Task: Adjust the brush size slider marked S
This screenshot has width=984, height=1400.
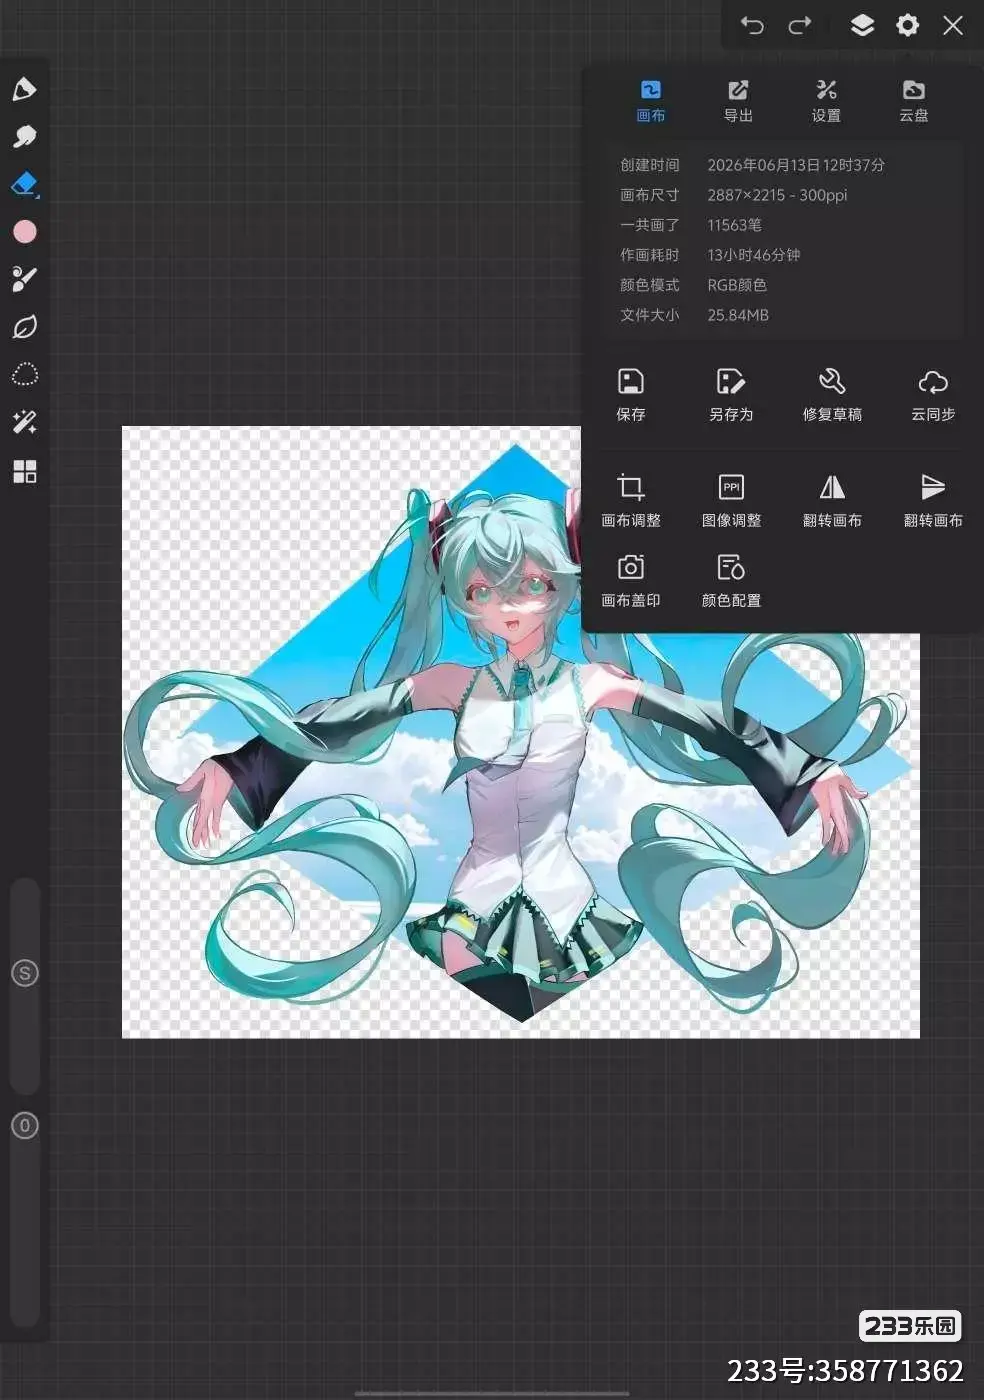Action: point(25,973)
